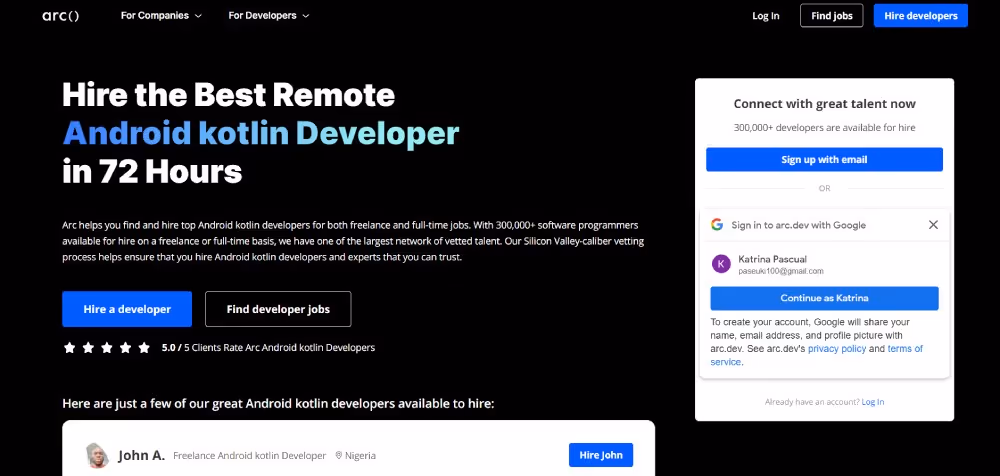
Task: Click the third rating star
Action: (107, 348)
